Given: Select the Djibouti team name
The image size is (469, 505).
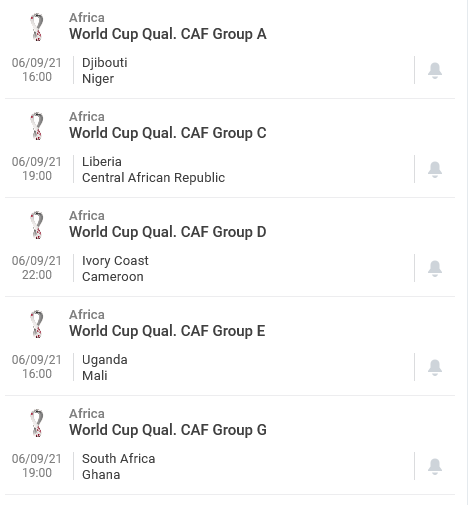Looking at the screenshot, I should [x=105, y=63].
